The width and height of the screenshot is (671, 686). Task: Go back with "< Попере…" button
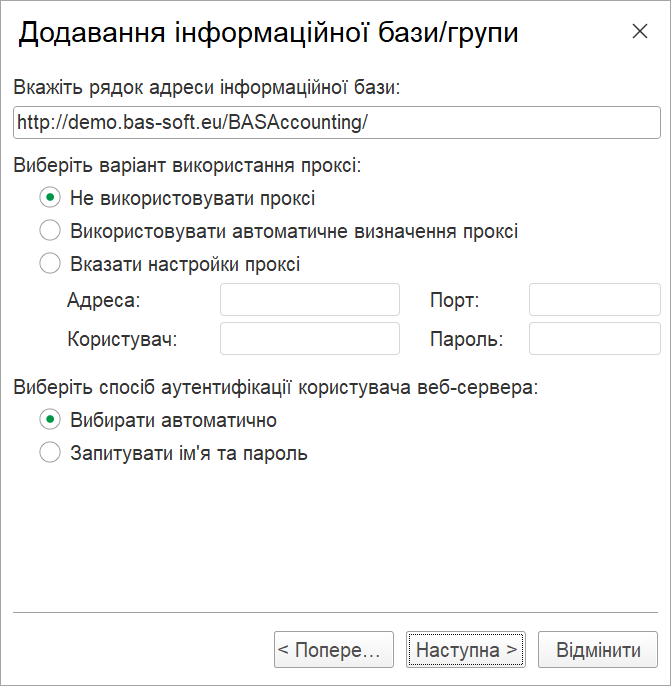[x=334, y=649]
